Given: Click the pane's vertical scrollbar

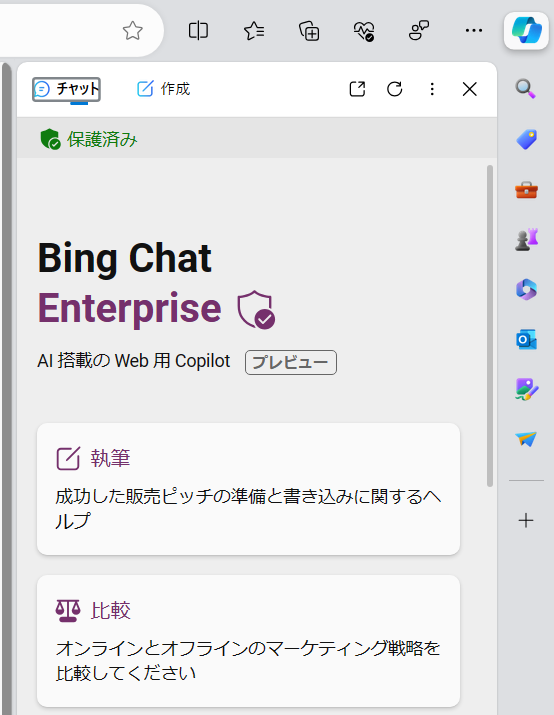Looking at the screenshot, I should (490, 326).
